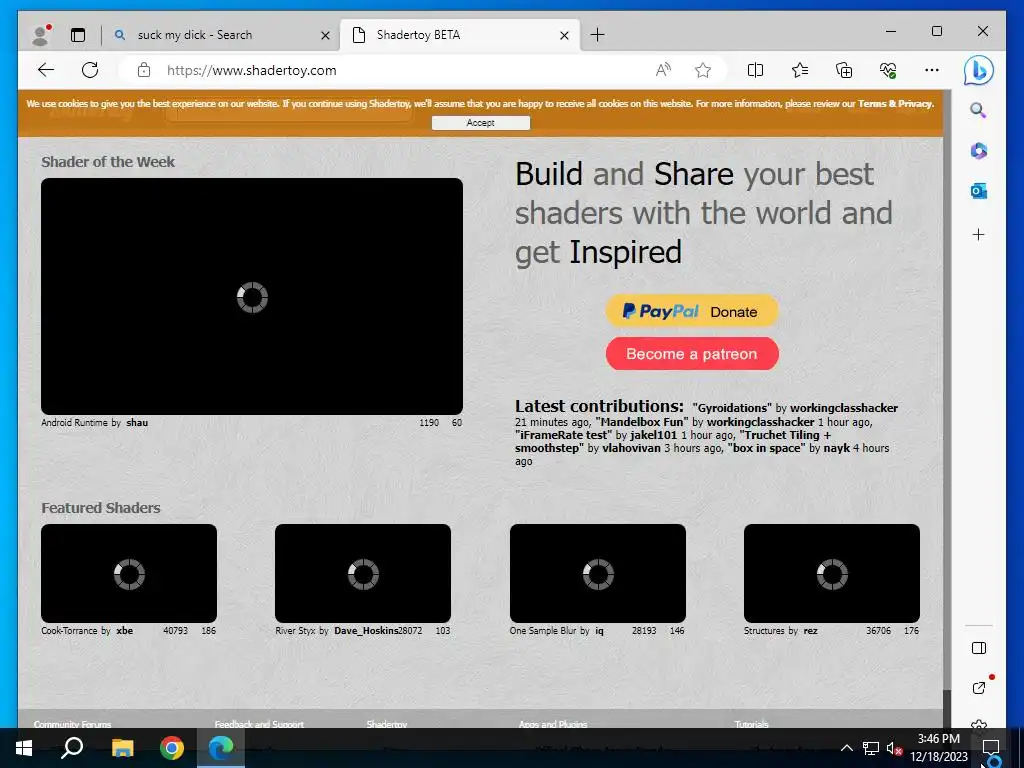1024x768 pixels.
Task: Click Become a patreon button
Action: pos(692,353)
